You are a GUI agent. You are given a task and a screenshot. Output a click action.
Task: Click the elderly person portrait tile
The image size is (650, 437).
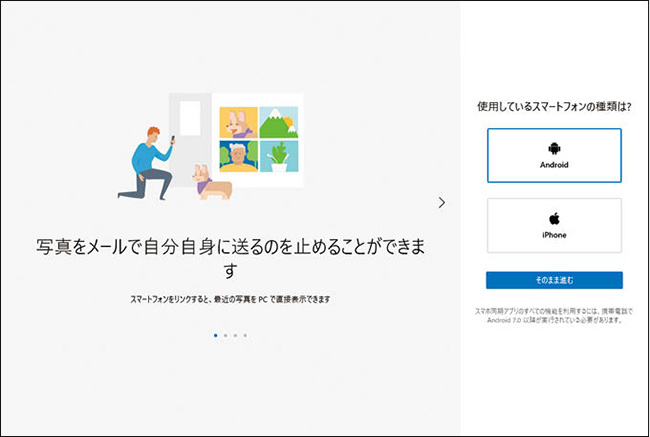click(238, 156)
